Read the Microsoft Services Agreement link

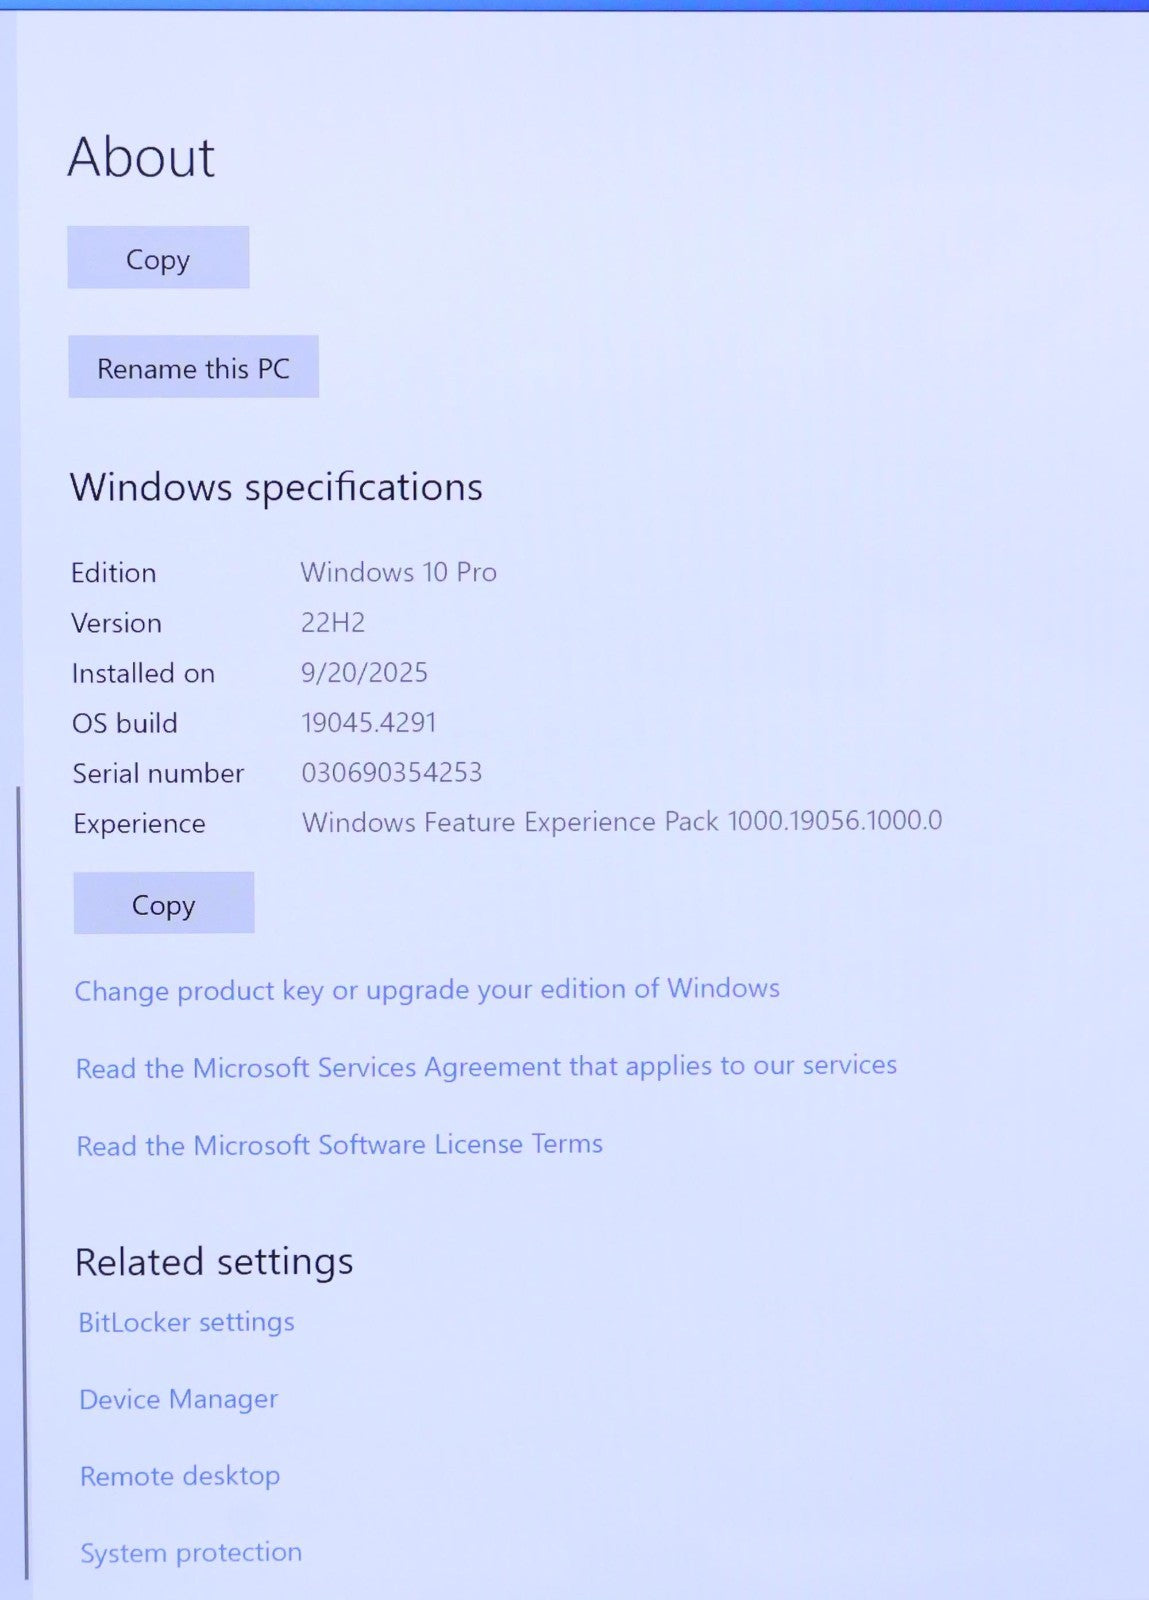(x=486, y=1067)
